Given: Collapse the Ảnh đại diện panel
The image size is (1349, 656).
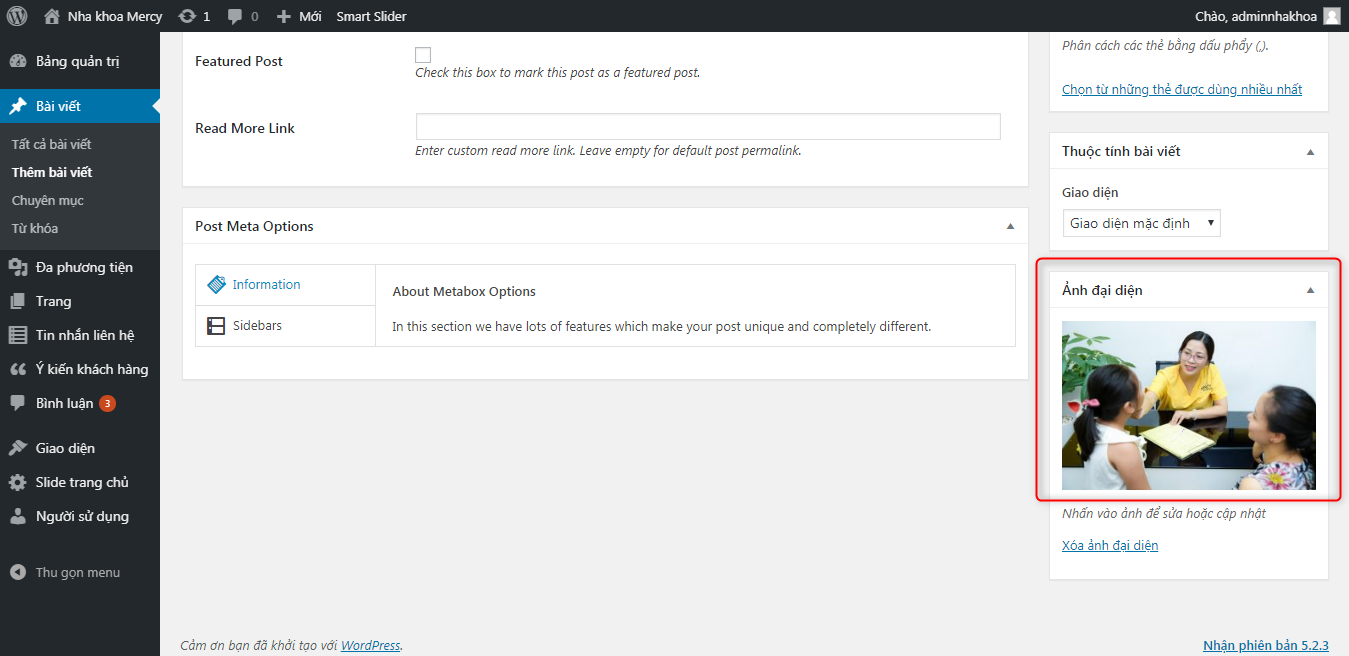Looking at the screenshot, I should click(x=1310, y=290).
